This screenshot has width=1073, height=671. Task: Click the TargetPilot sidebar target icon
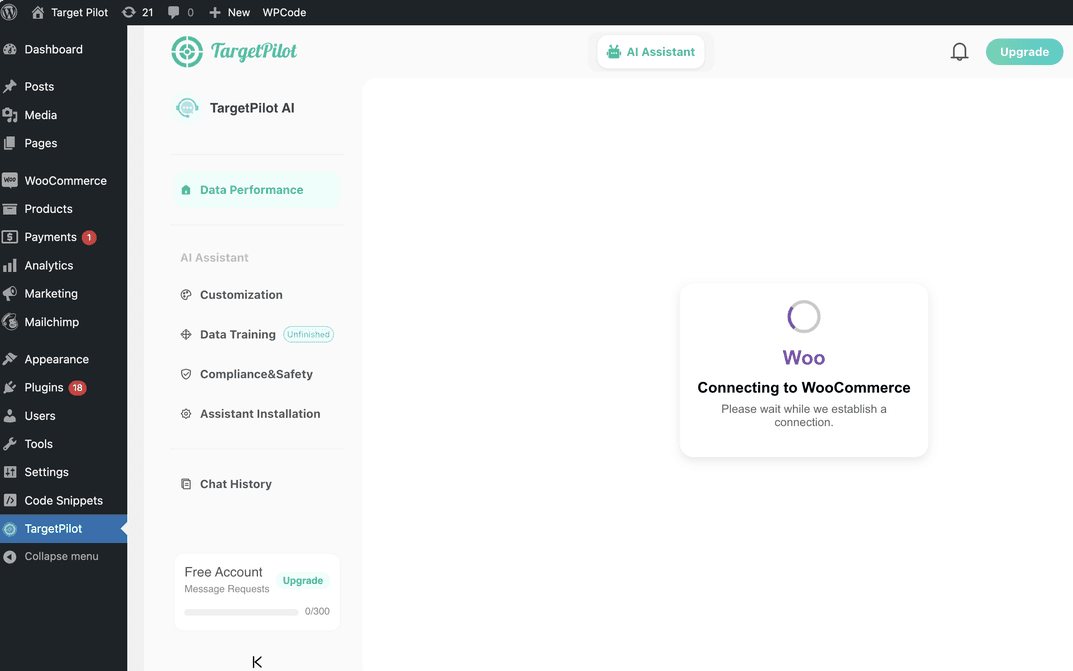(x=10, y=529)
